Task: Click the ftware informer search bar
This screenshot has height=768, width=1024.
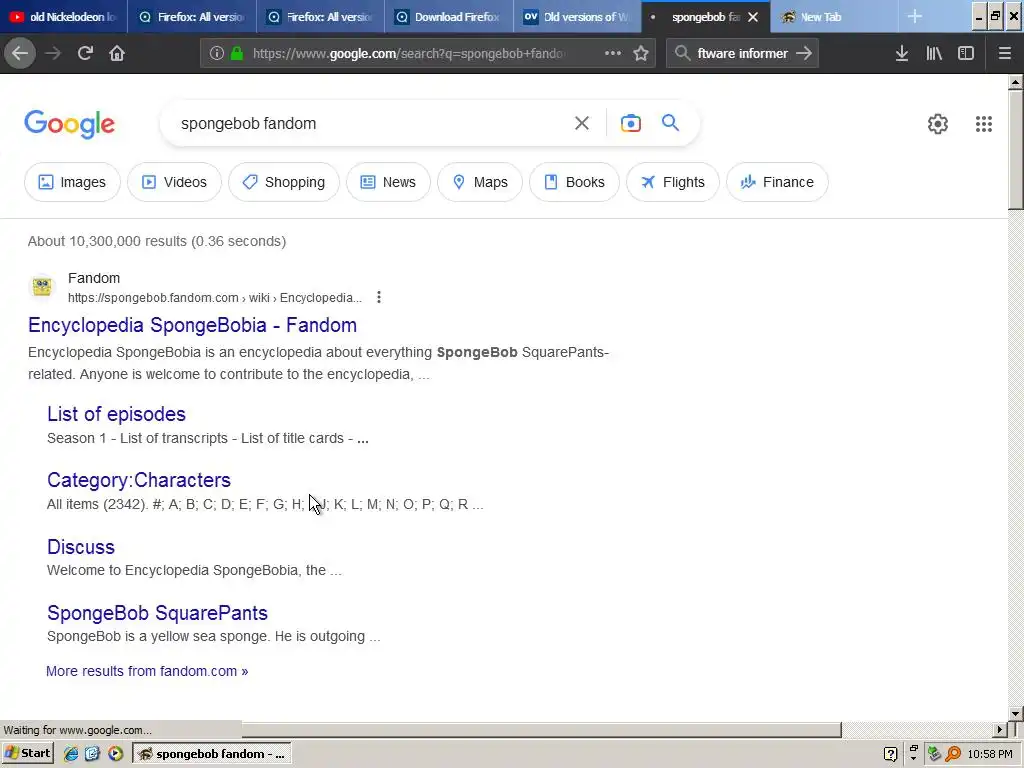Action: pos(742,53)
